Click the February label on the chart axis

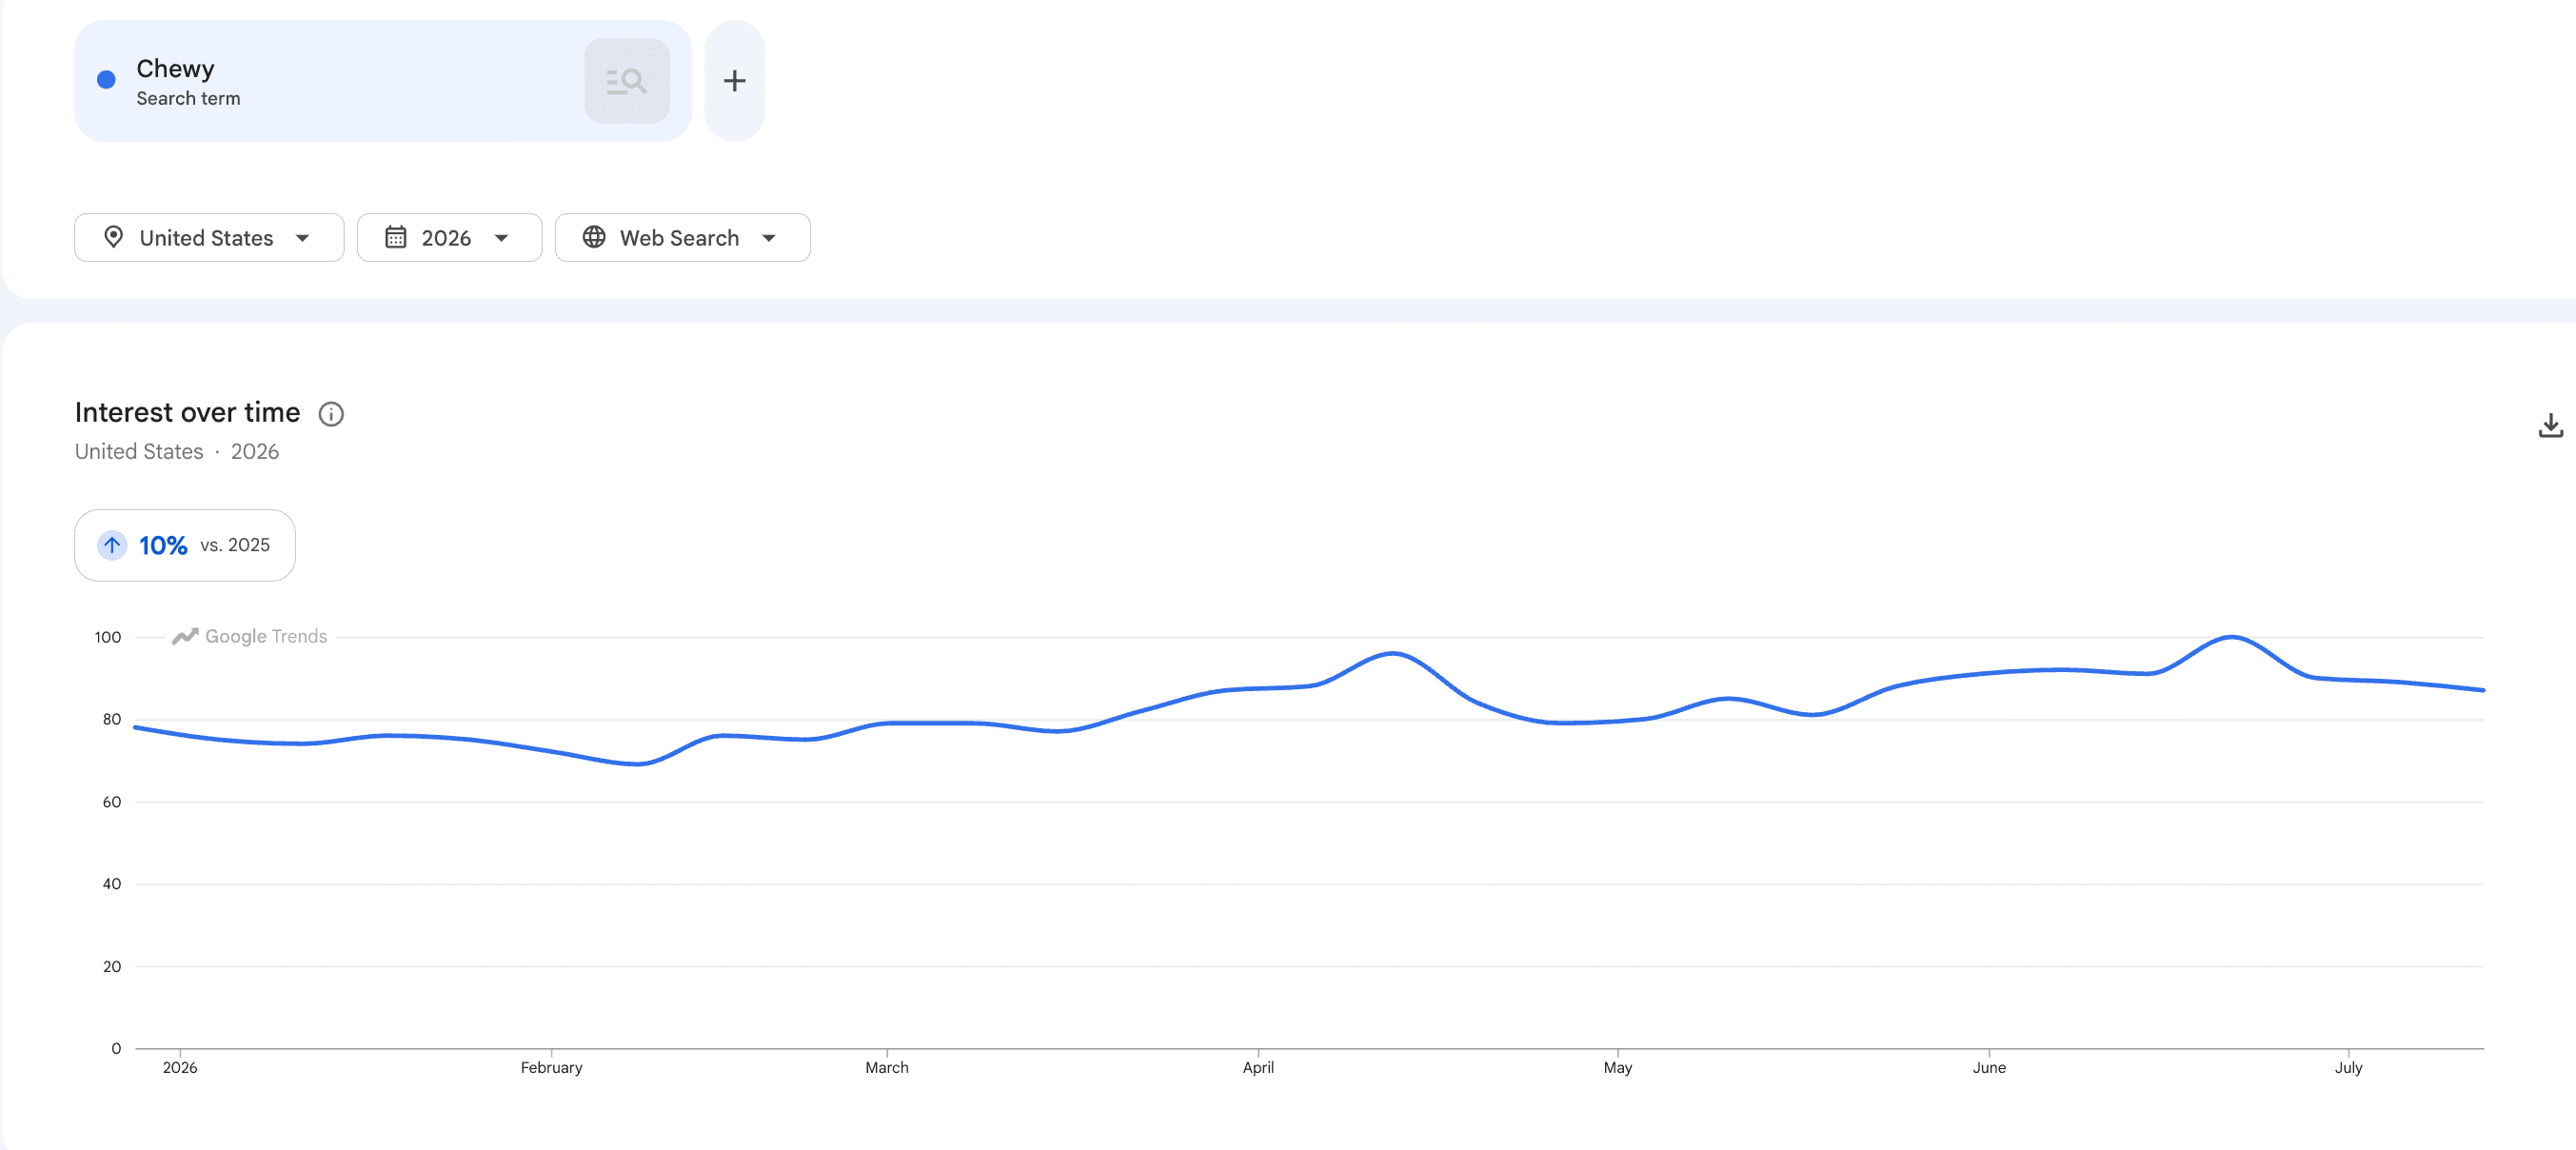click(551, 1067)
